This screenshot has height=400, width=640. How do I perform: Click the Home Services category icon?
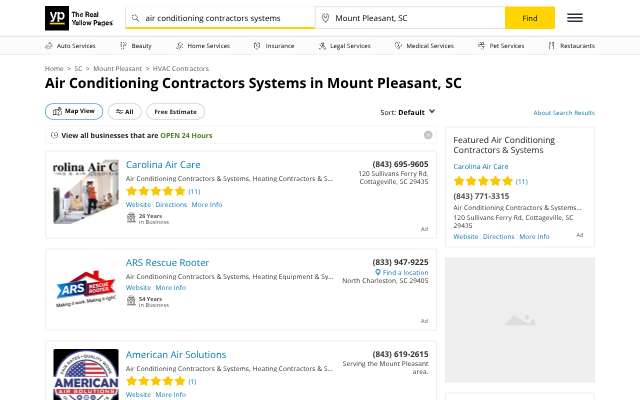[180, 46]
